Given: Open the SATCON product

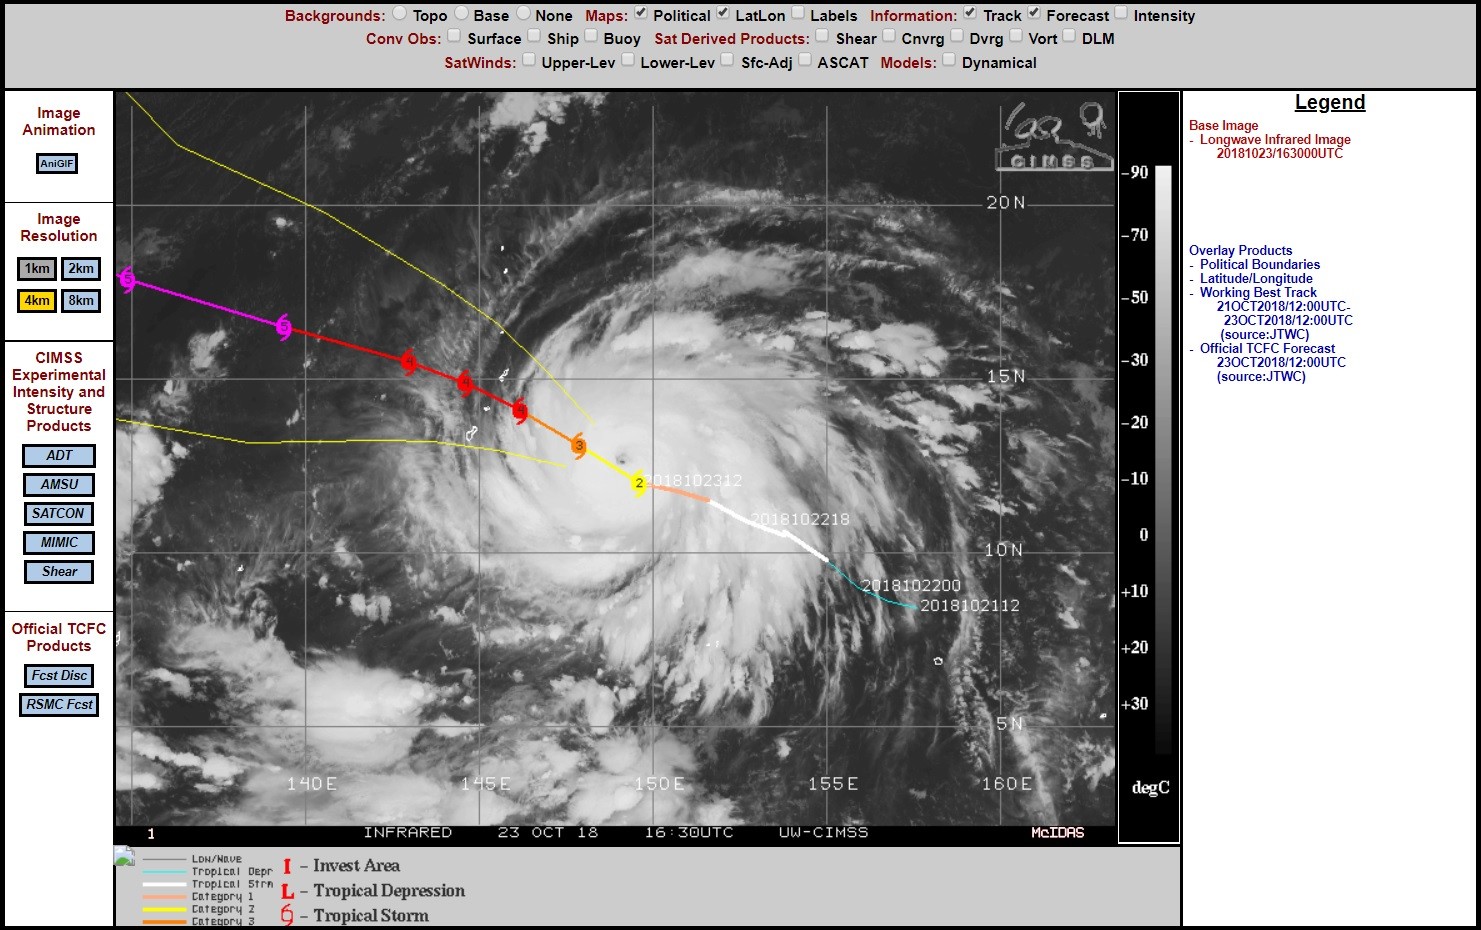Looking at the screenshot, I should click(x=59, y=514).
